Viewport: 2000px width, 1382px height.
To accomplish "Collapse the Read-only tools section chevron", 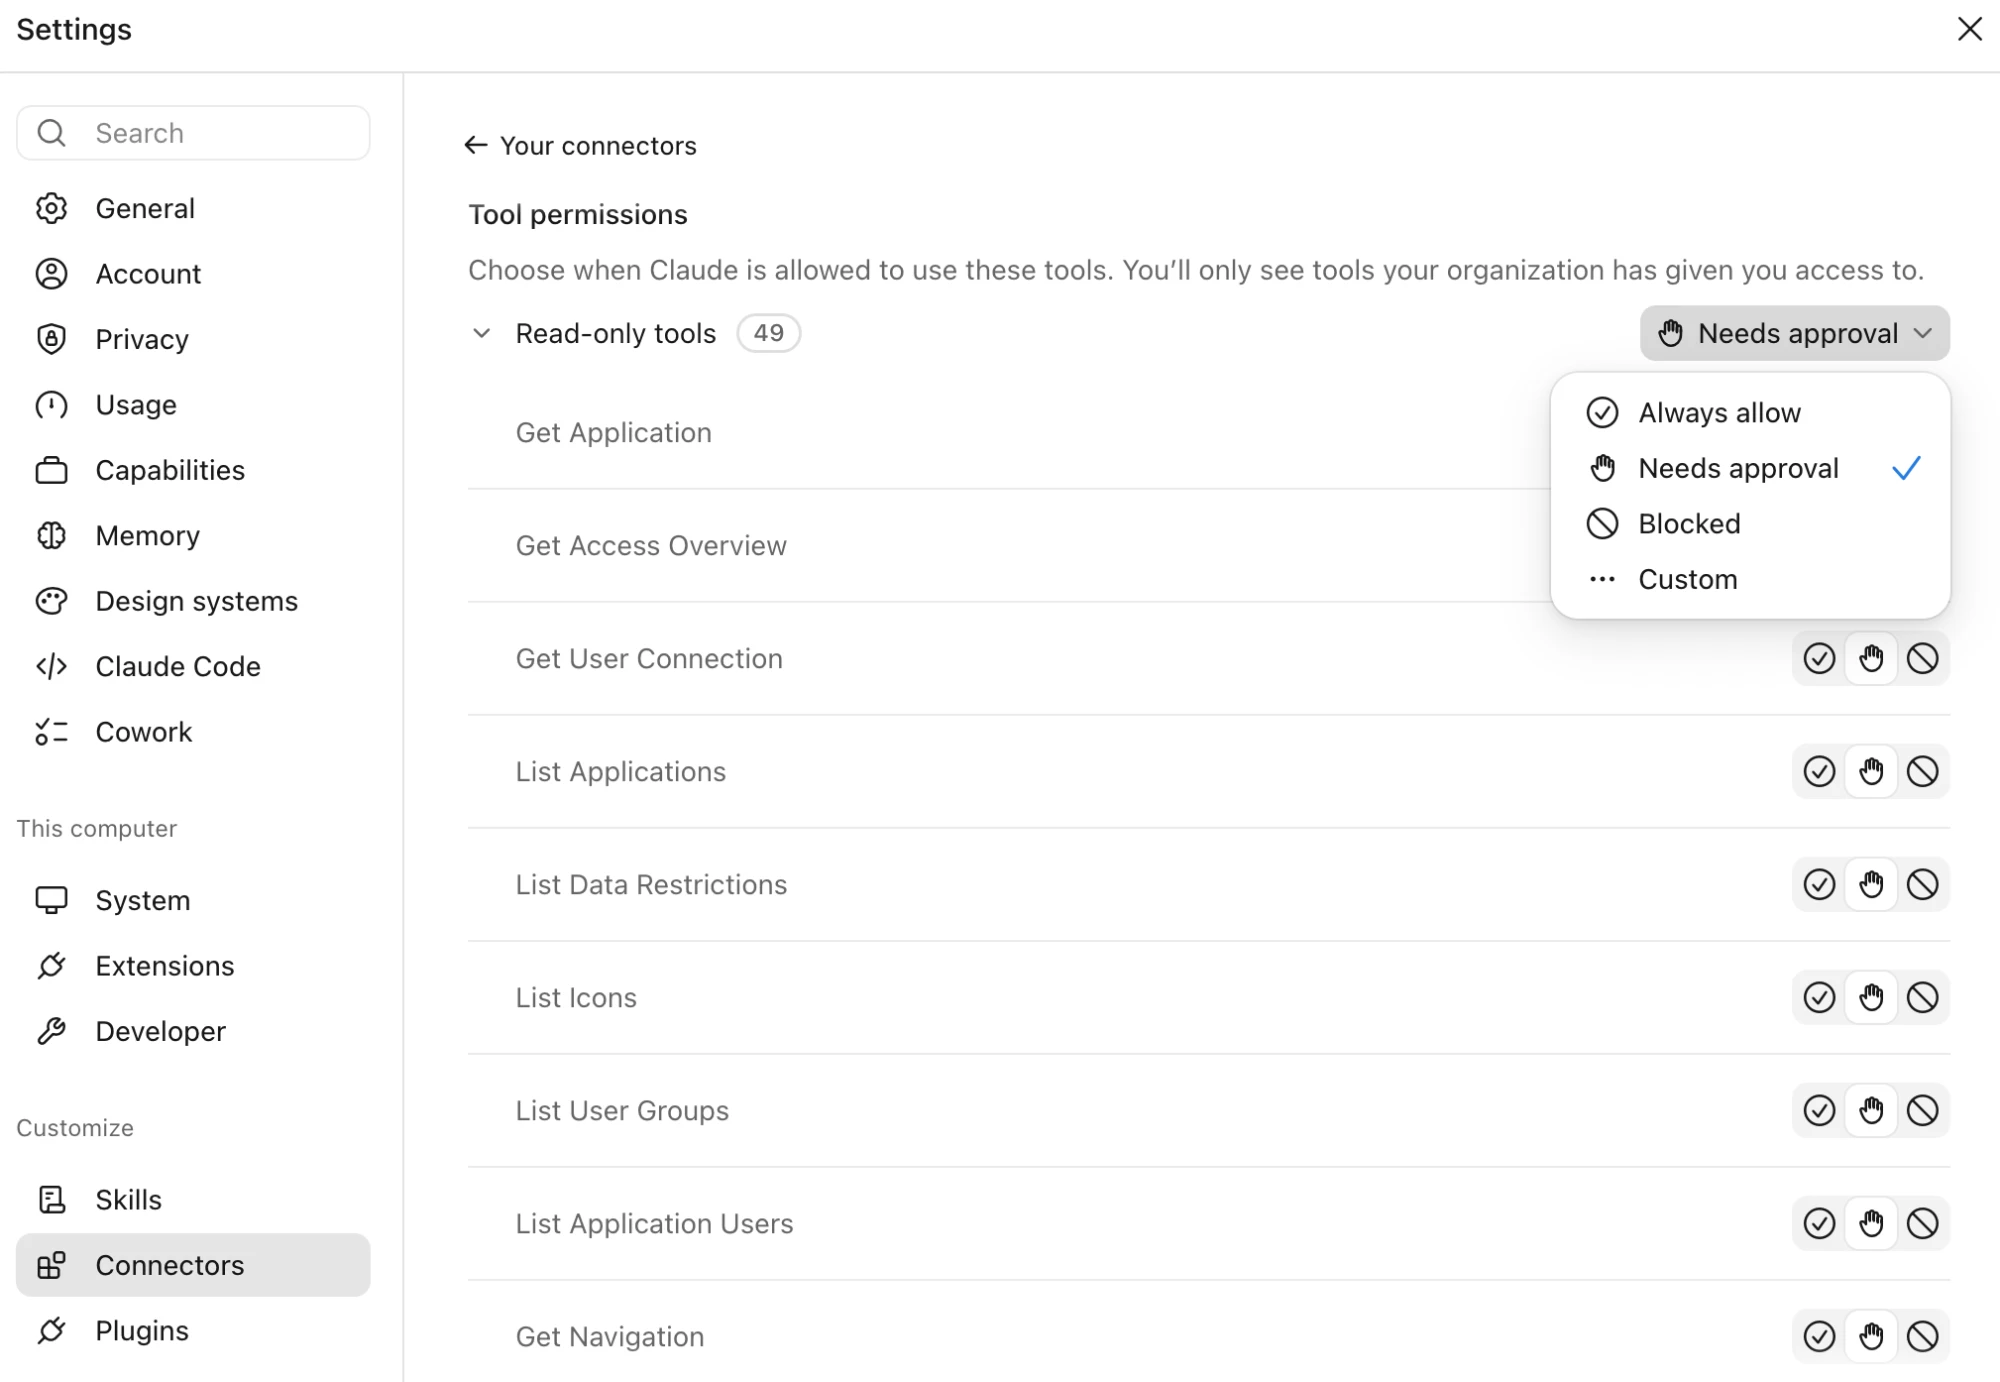I will pos(481,333).
